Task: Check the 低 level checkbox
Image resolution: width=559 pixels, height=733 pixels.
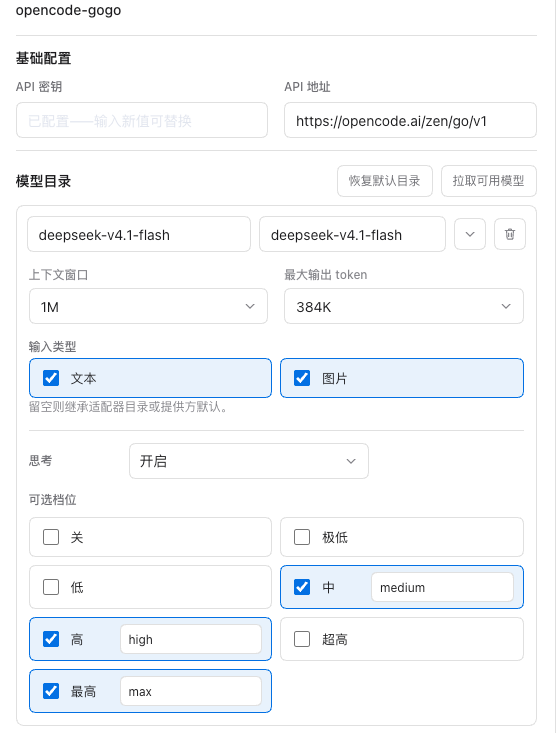Action: click(51, 587)
